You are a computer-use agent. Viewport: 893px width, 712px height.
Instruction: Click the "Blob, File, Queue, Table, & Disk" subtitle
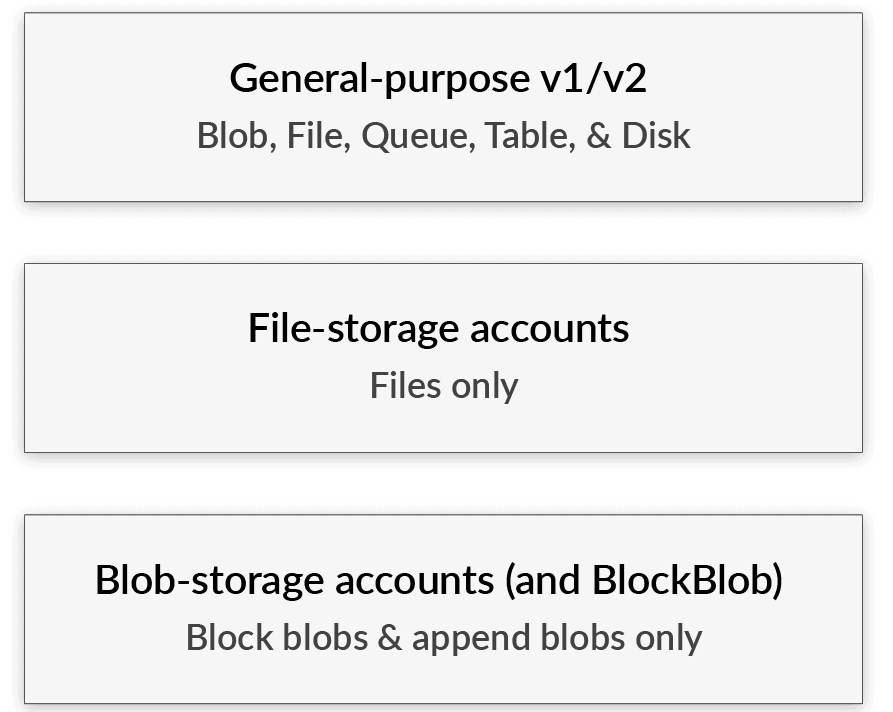coord(443,135)
